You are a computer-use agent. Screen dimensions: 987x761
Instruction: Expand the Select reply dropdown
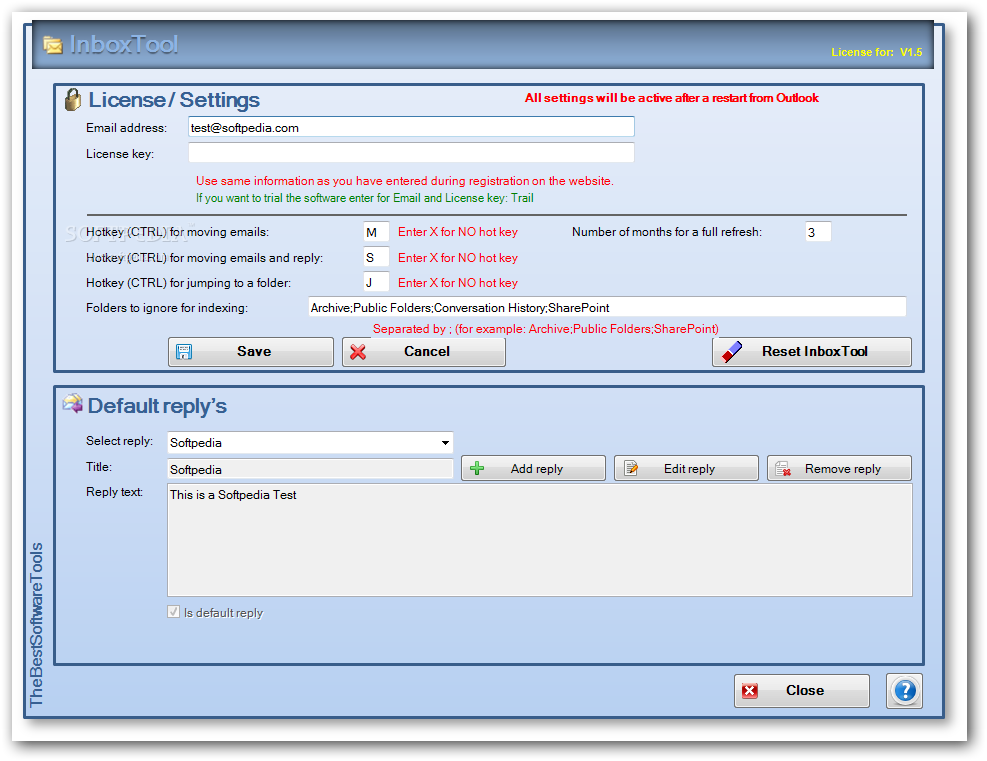(x=445, y=443)
